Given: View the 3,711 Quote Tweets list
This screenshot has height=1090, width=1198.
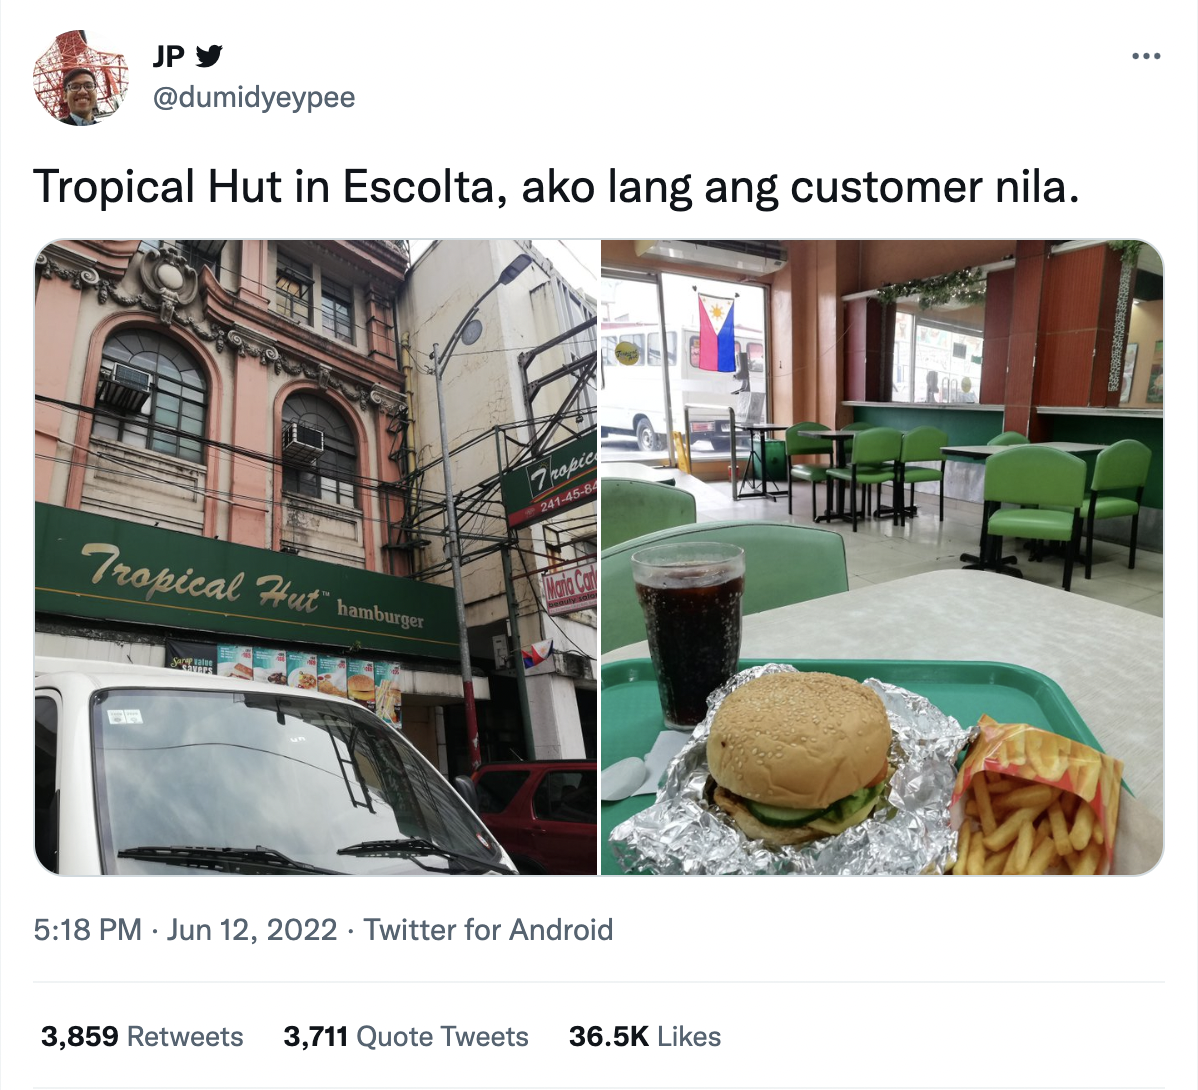Looking at the screenshot, I should pyautogui.click(x=406, y=1037).
